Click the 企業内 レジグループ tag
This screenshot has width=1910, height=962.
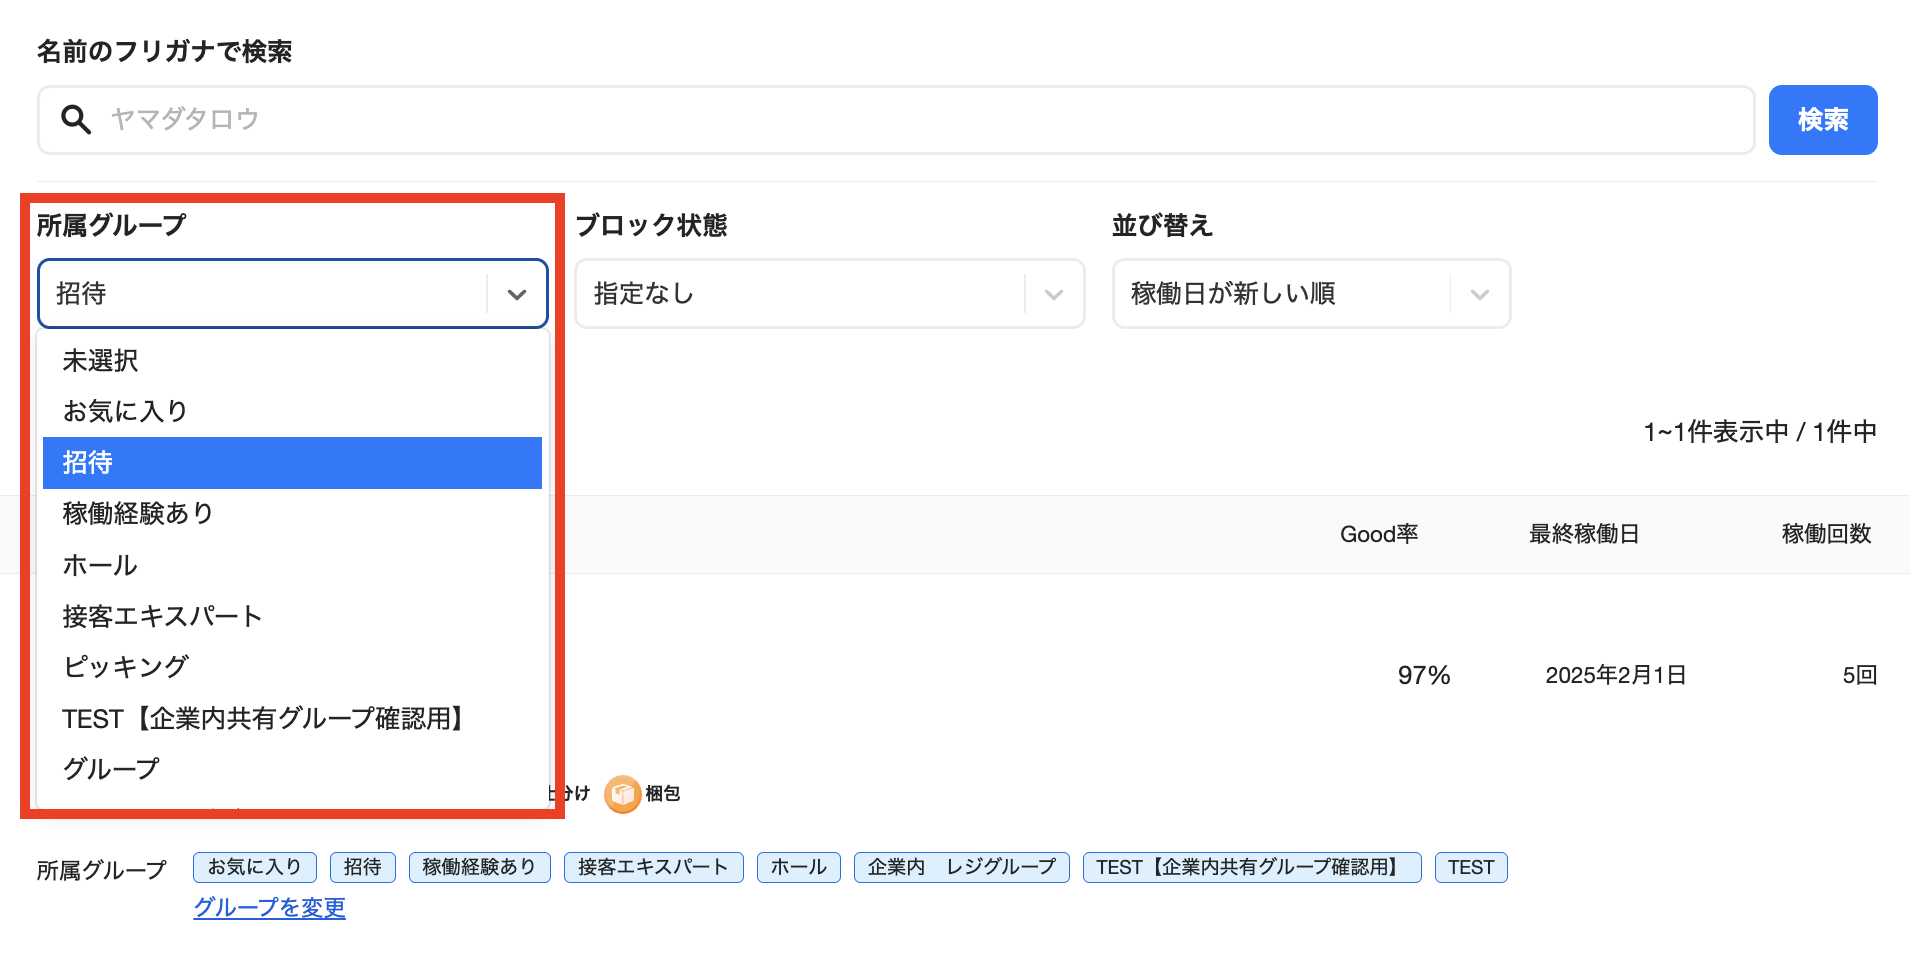(x=962, y=867)
